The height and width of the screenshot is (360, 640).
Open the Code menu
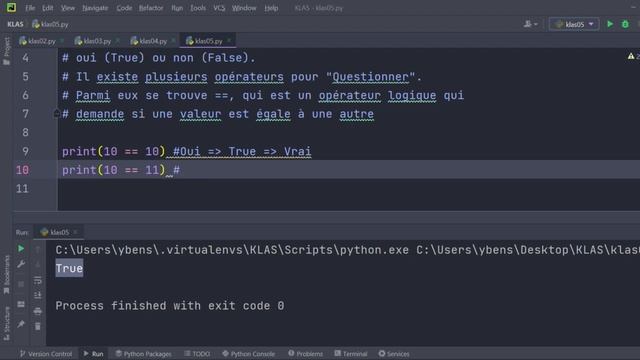124,8
